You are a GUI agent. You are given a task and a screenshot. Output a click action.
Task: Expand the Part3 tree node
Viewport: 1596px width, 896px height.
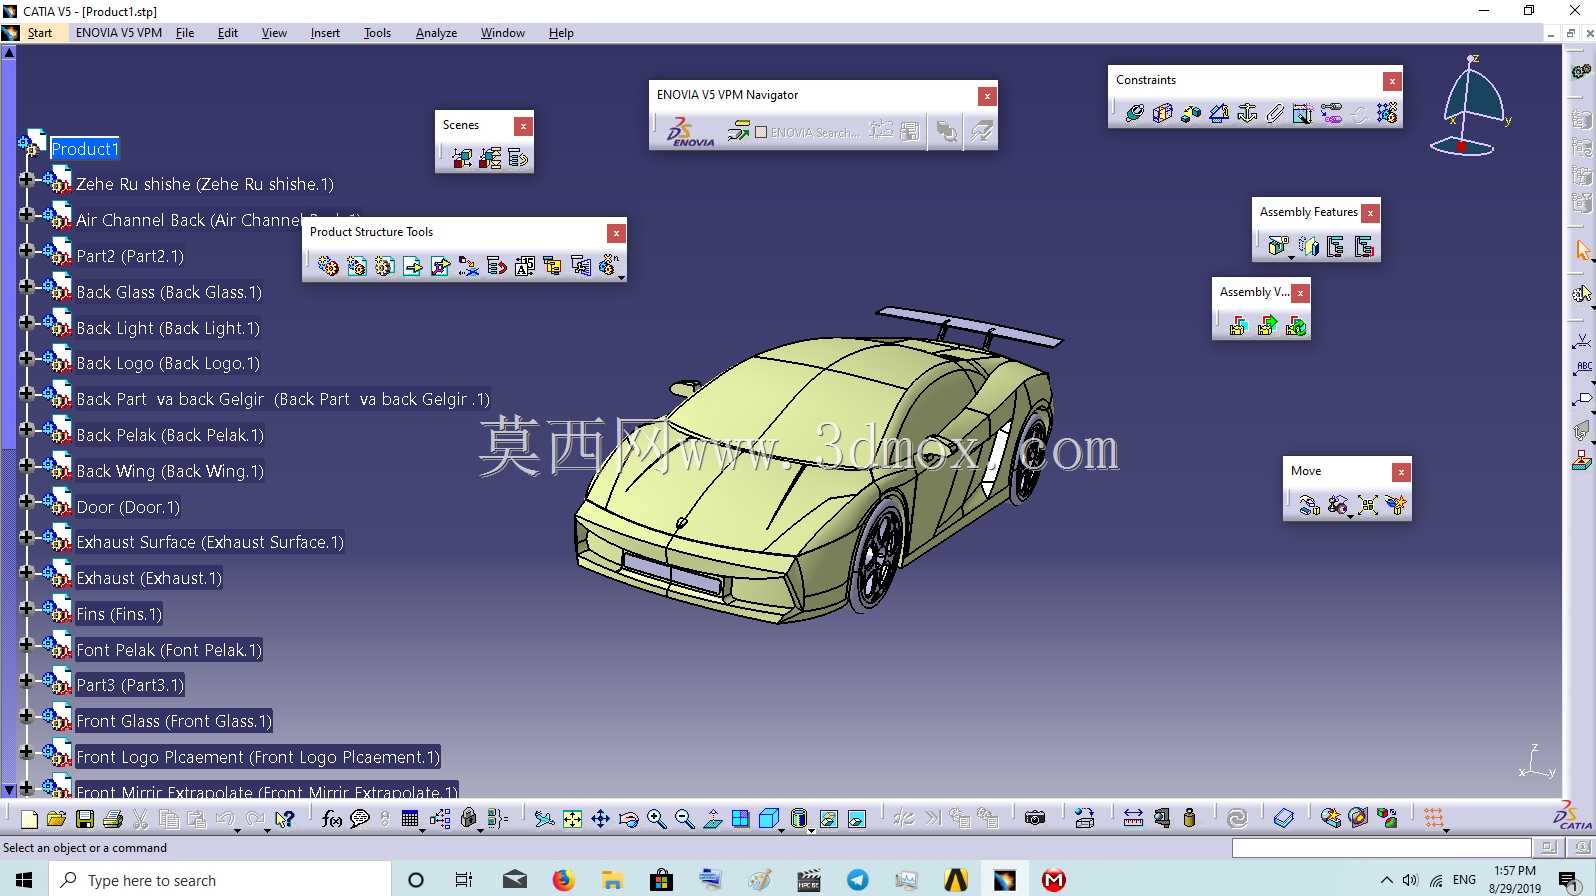27,681
